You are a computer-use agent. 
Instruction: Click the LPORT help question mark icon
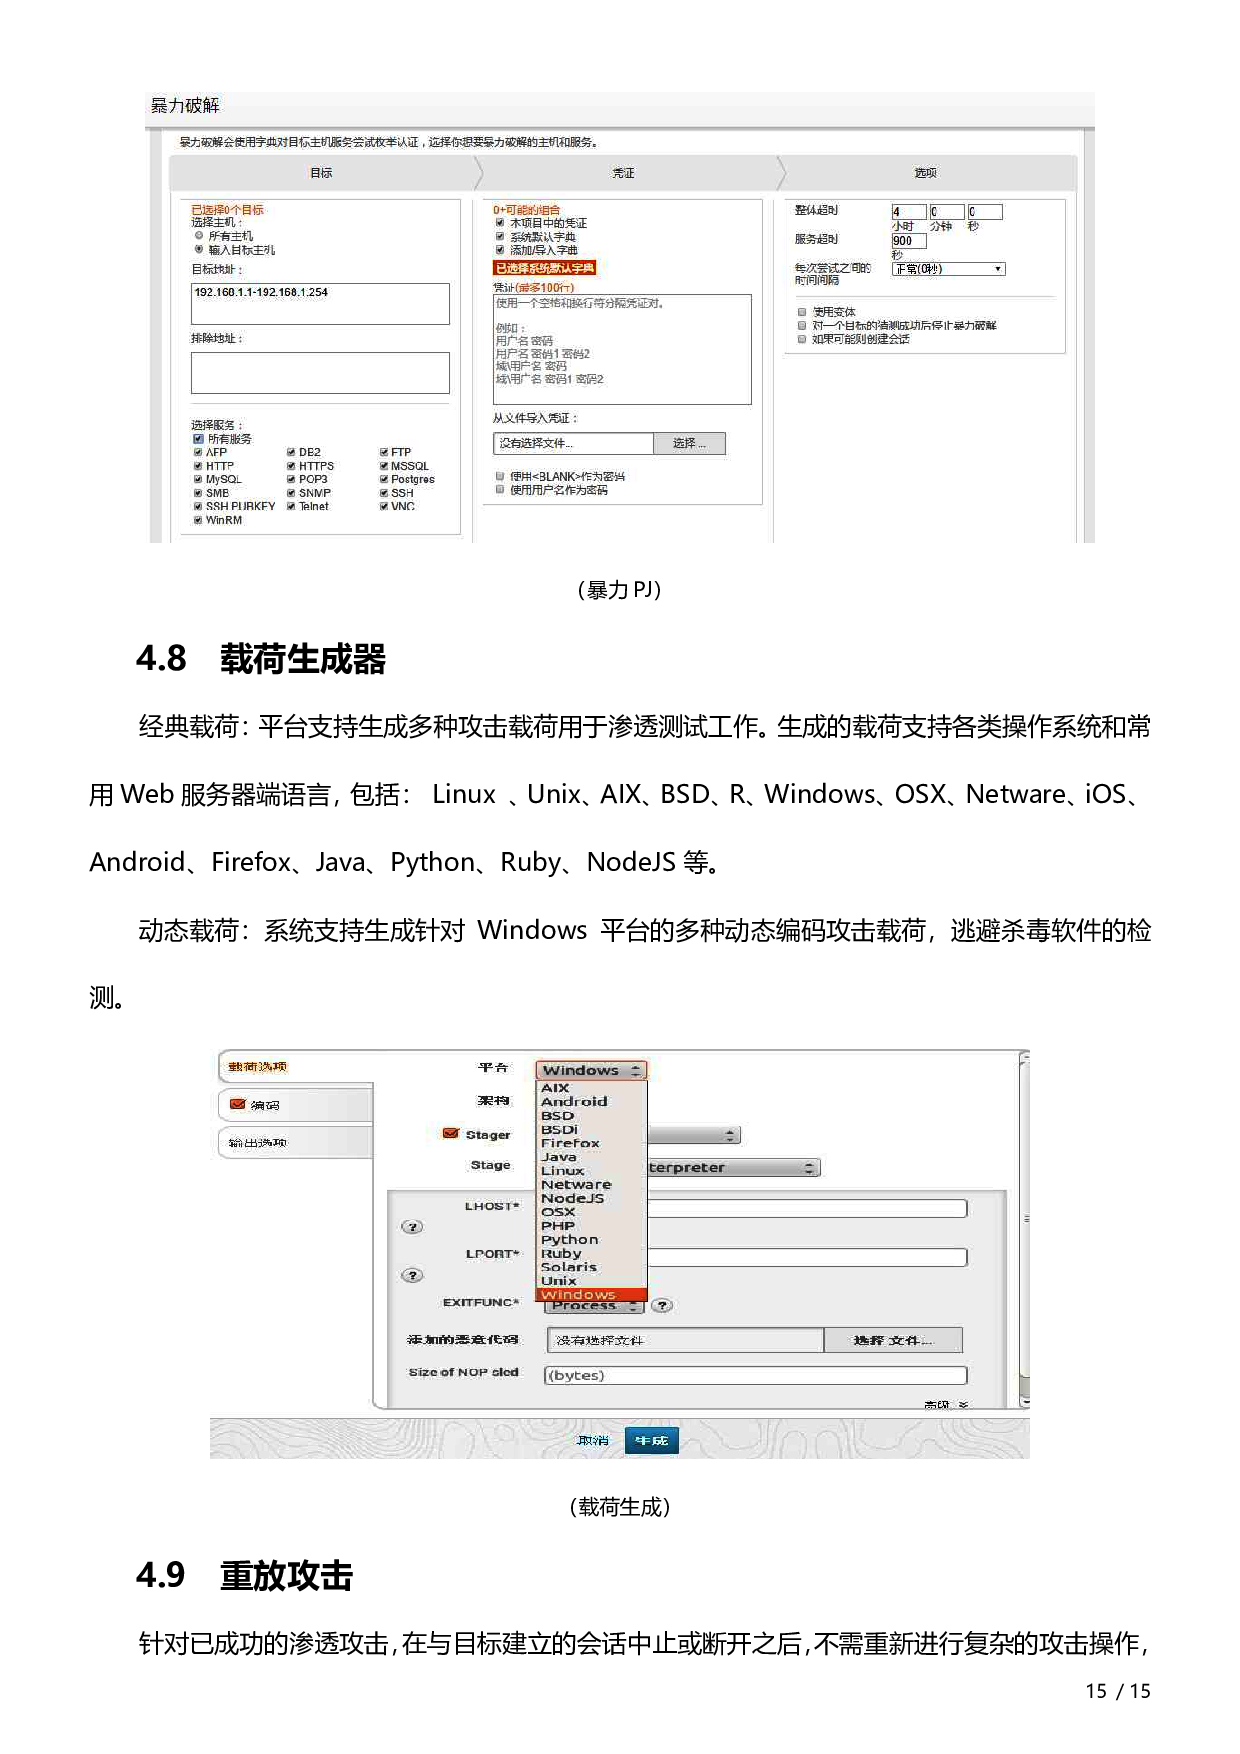coord(412,1275)
